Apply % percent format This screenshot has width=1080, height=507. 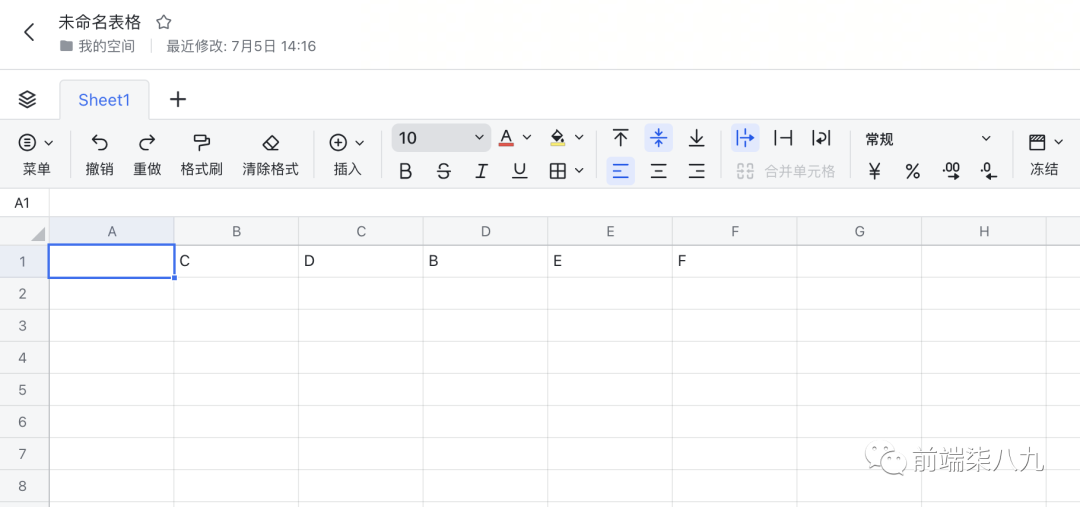pos(913,171)
